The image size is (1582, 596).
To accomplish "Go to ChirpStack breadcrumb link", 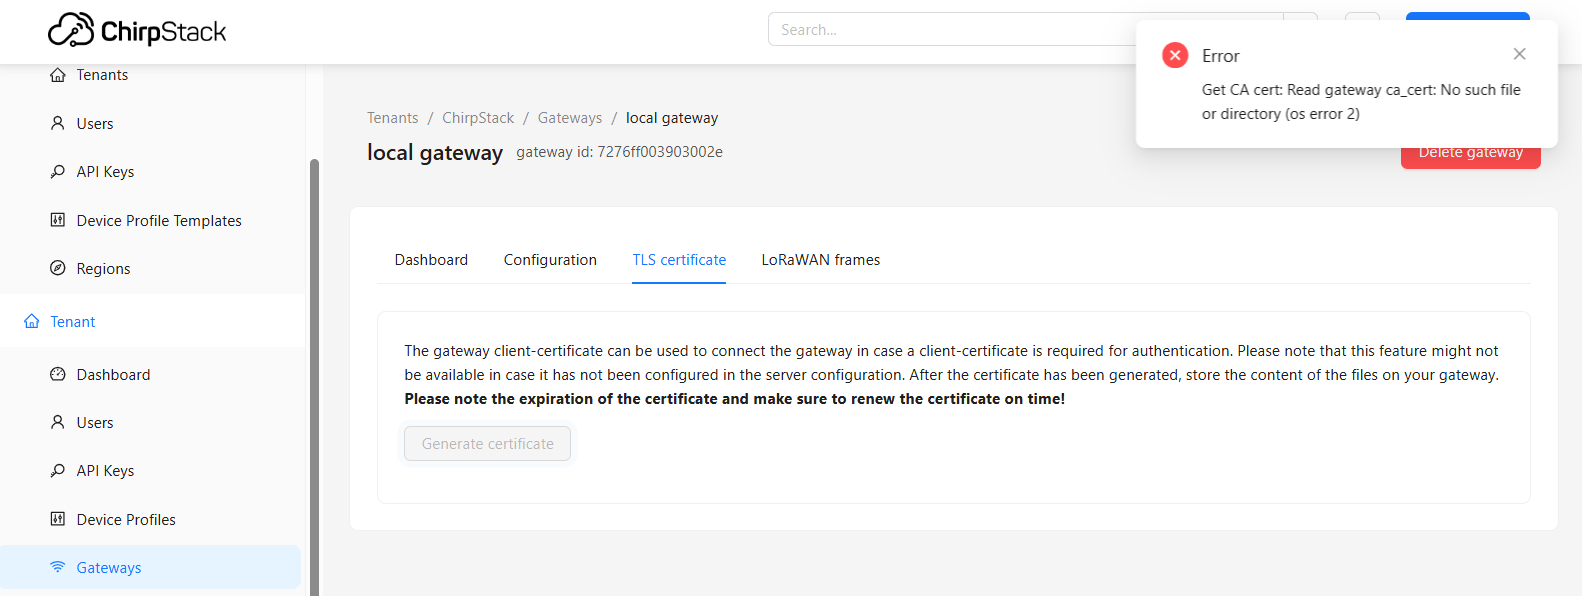I will pos(478,118).
